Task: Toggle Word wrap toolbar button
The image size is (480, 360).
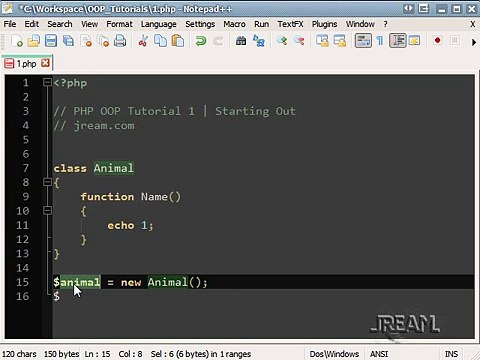Action: [363, 41]
